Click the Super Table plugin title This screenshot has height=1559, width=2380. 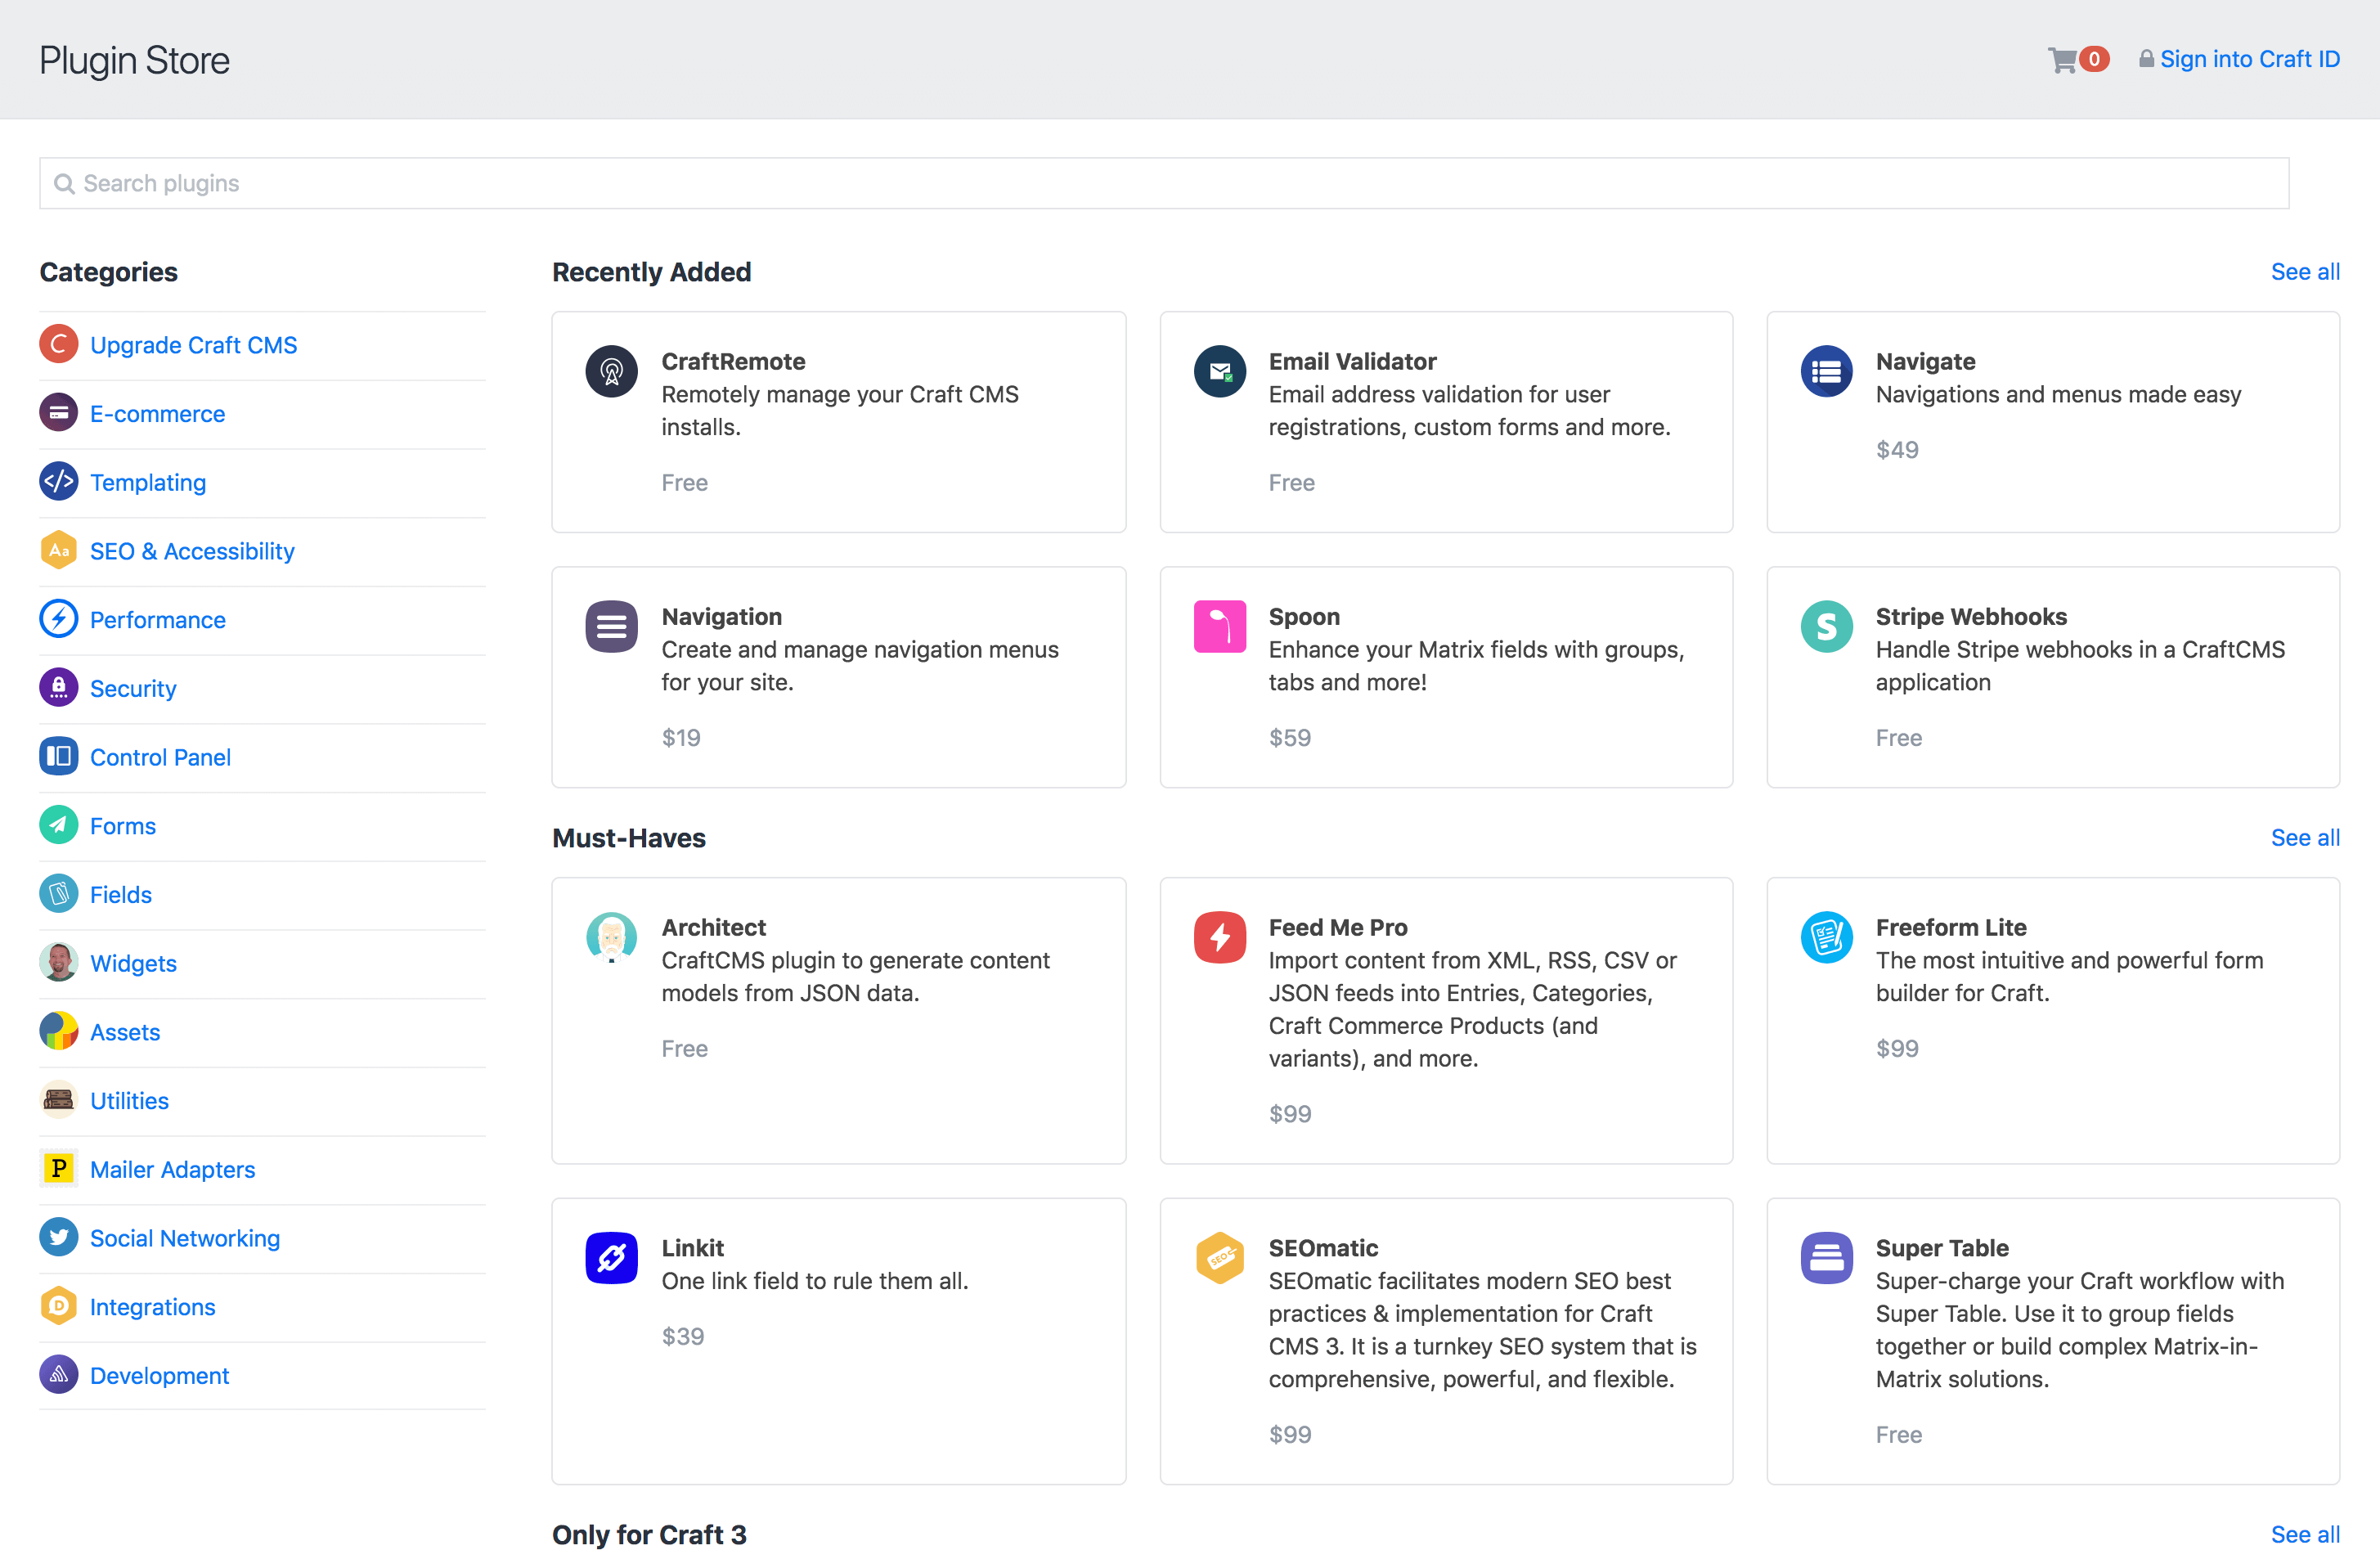point(1942,1248)
